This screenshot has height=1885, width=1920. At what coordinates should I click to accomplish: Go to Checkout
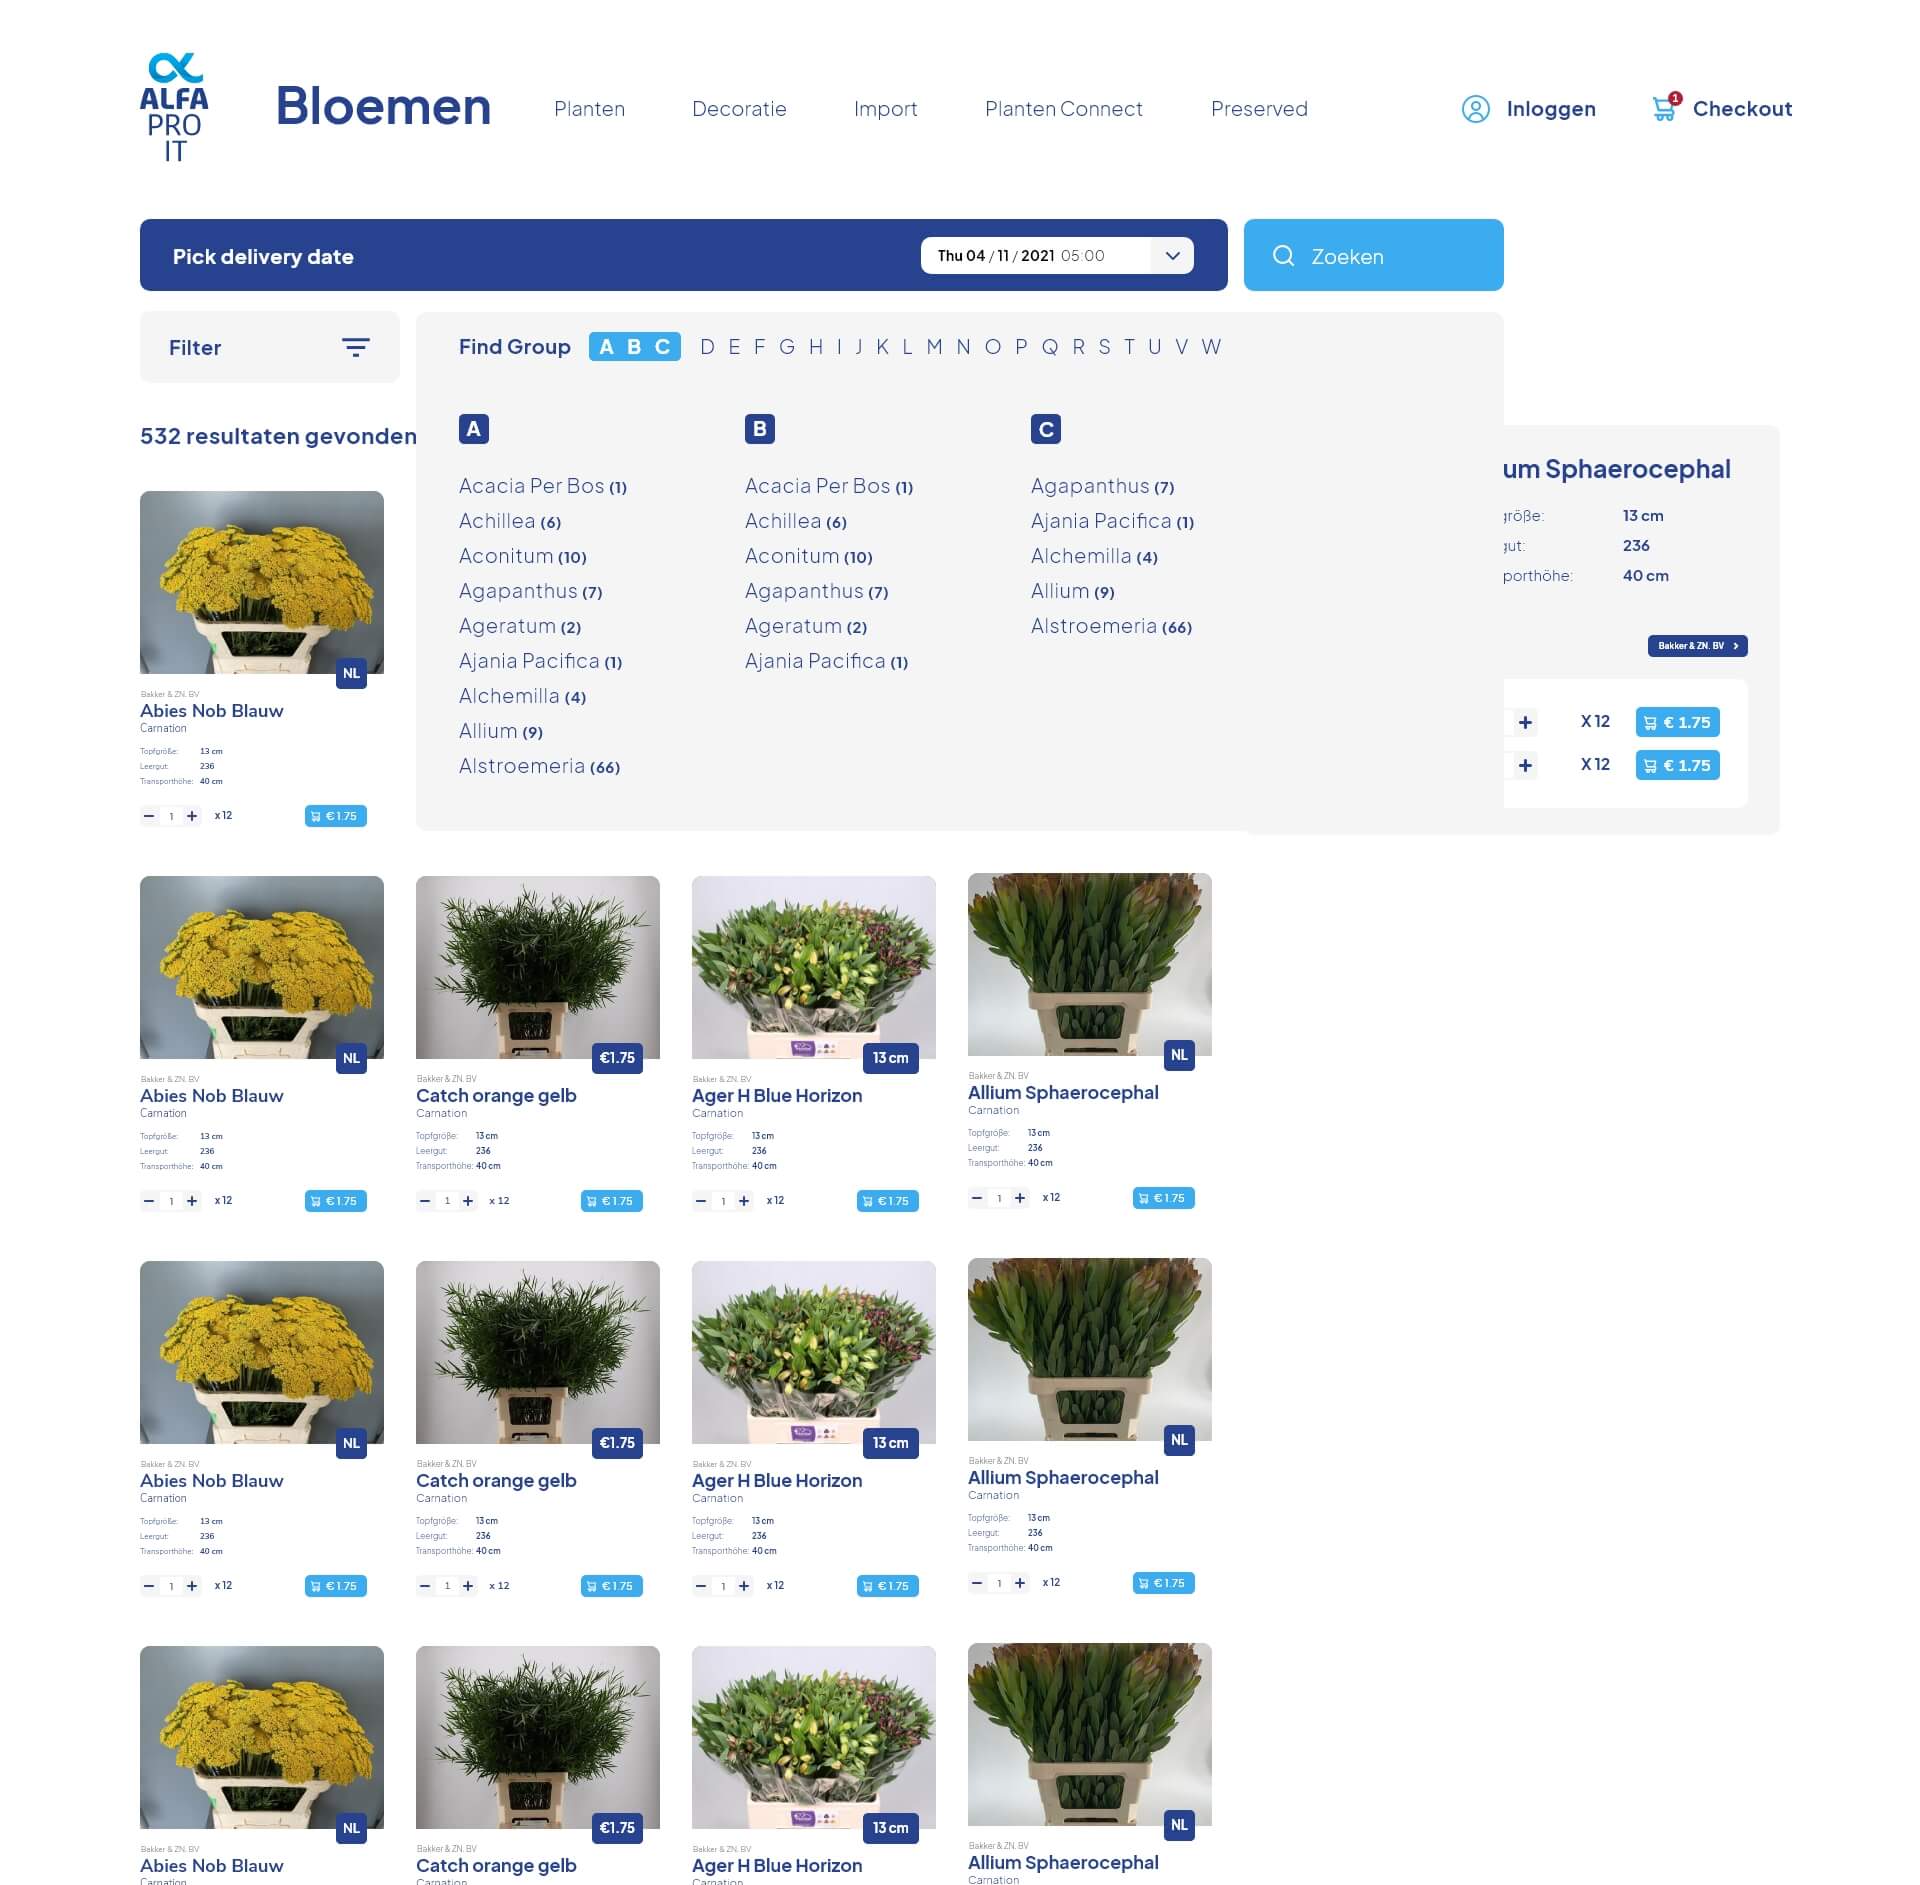point(1742,109)
